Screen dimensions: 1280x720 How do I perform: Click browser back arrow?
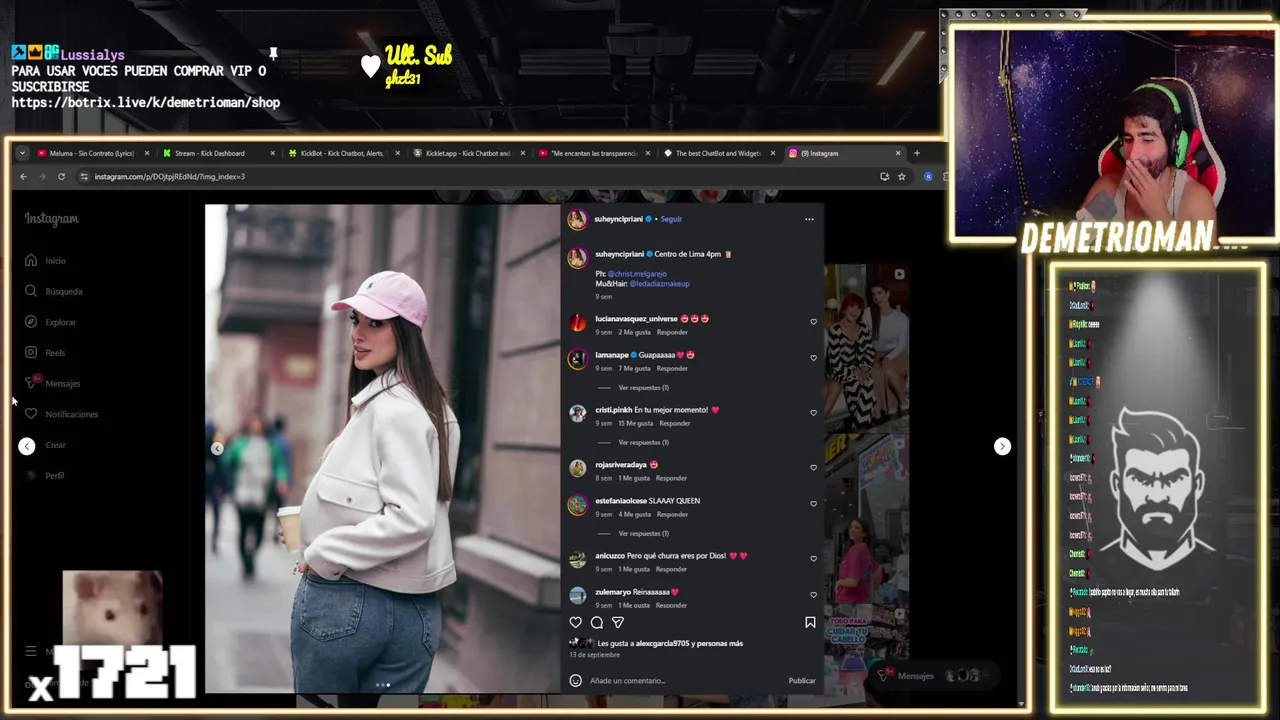click(x=24, y=176)
